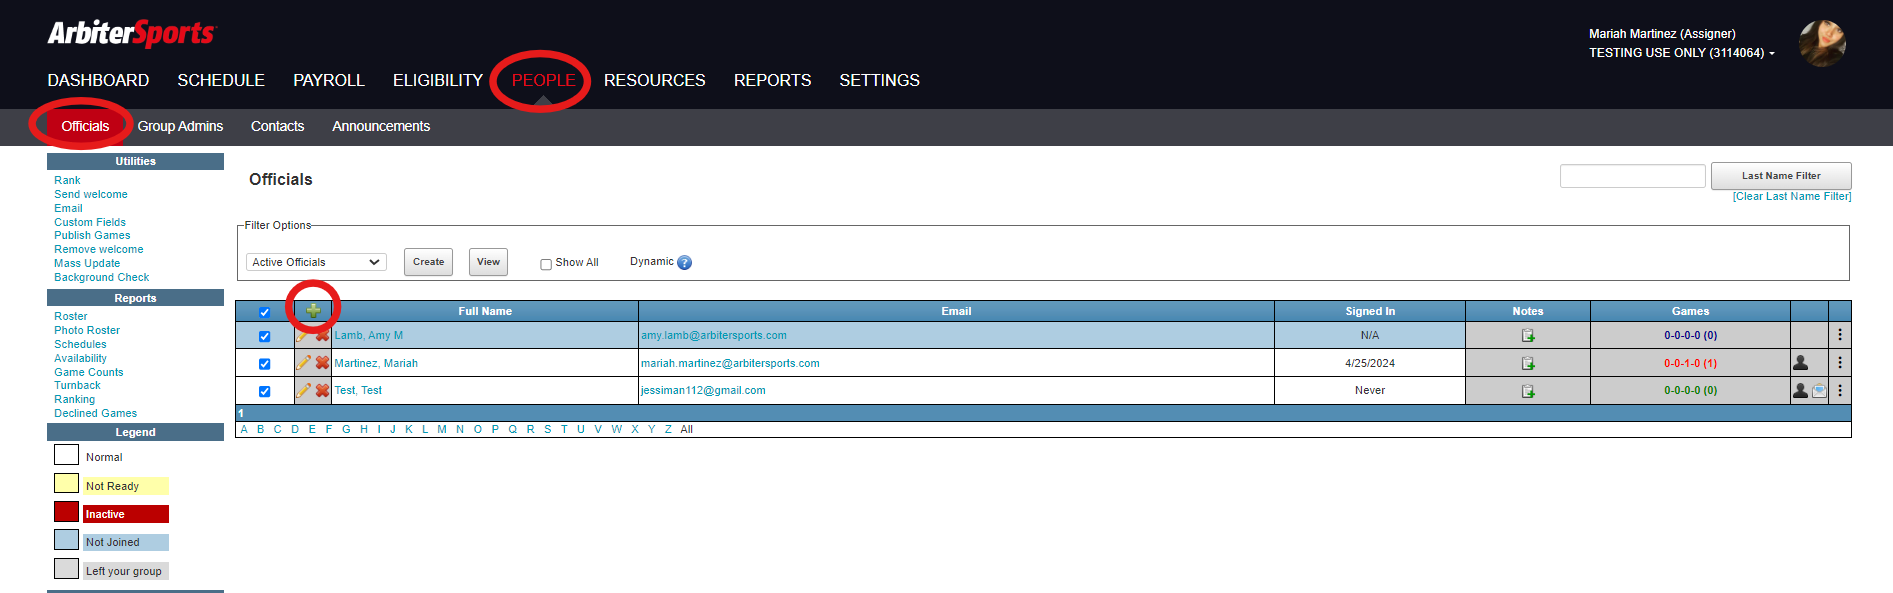
Task: Edit Test, Test with the pencil icon
Action: pos(304,390)
